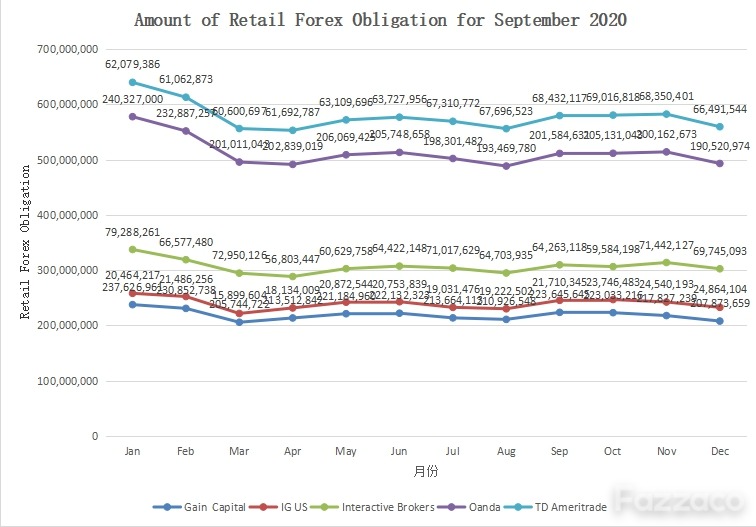This screenshot has width=756, height=527.
Task: Click the data label 79,288,261
Action: [133, 232]
